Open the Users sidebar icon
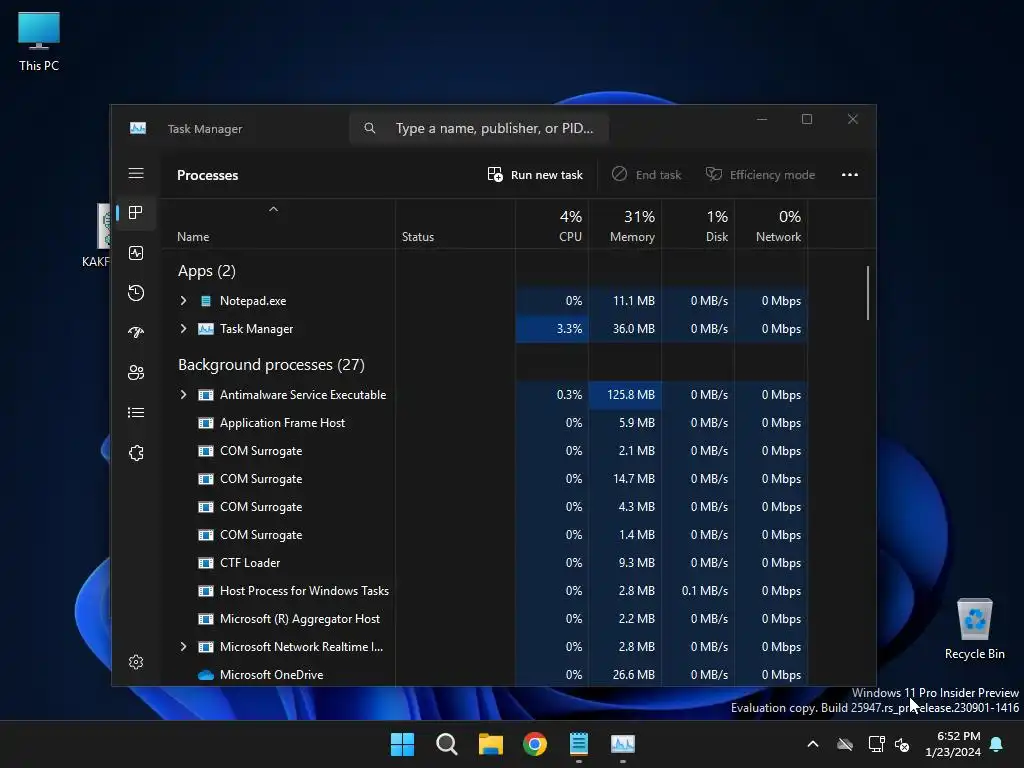 tap(136, 372)
